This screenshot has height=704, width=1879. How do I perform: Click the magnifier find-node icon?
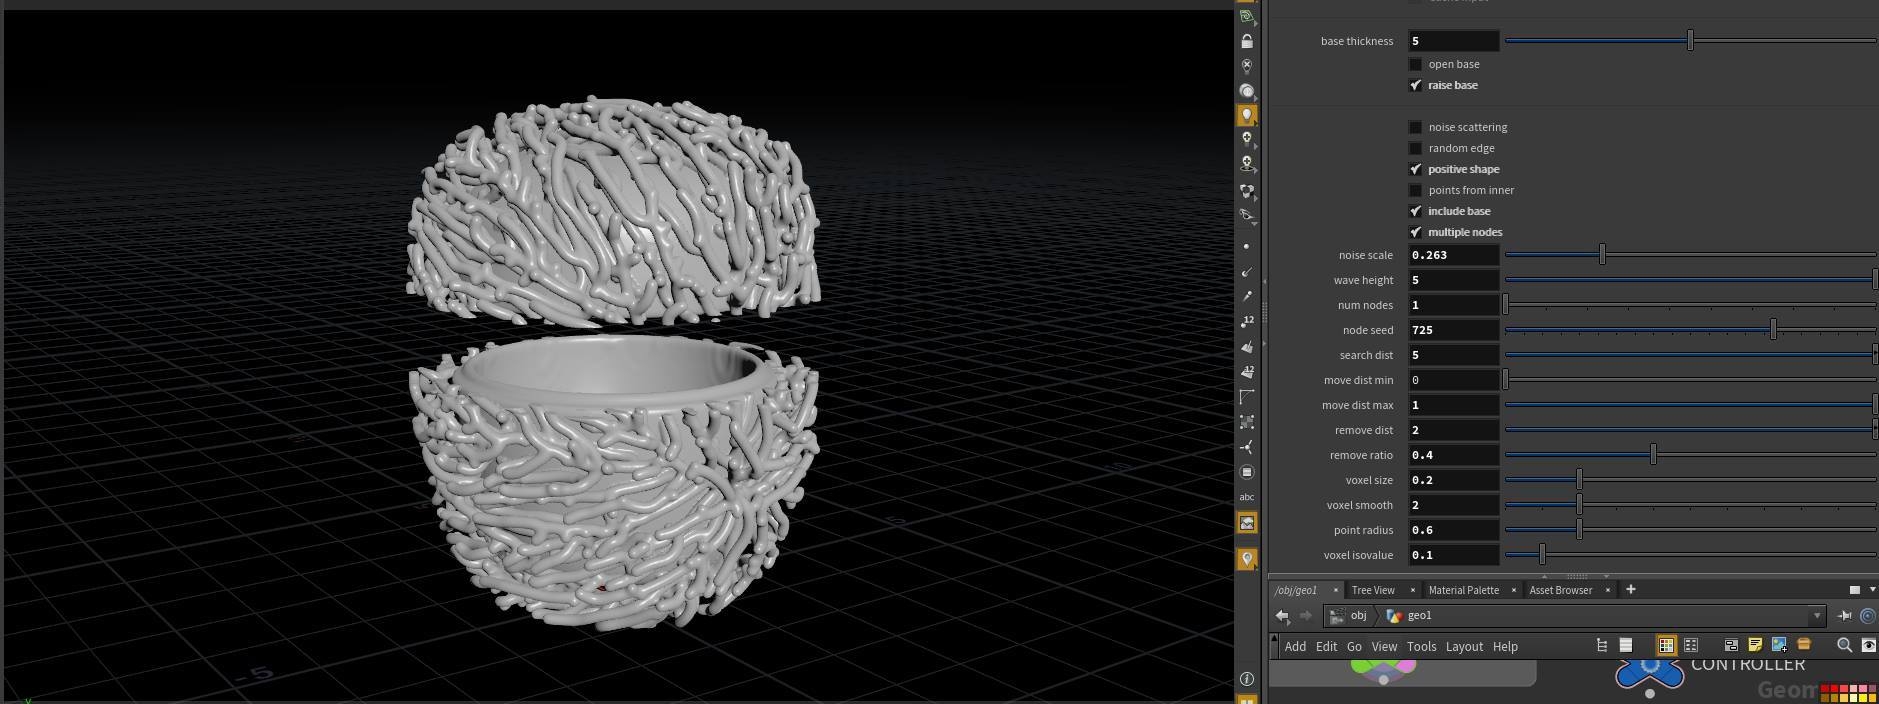point(1844,645)
